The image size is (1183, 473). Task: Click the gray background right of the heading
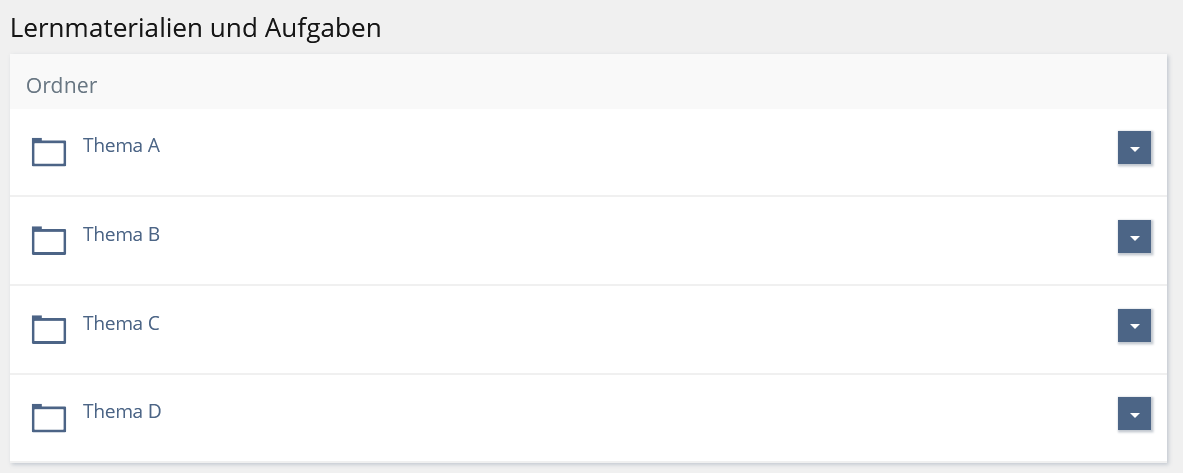point(780,26)
